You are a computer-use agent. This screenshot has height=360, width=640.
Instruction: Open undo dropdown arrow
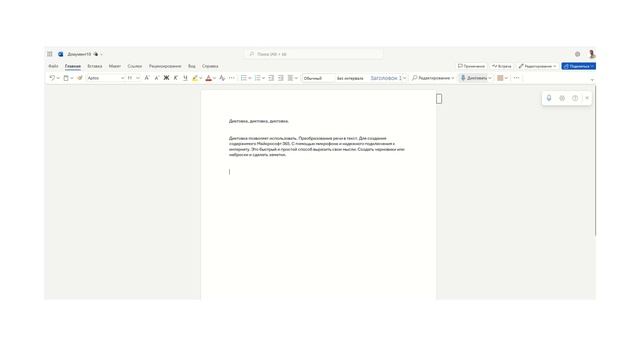tap(58, 78)
